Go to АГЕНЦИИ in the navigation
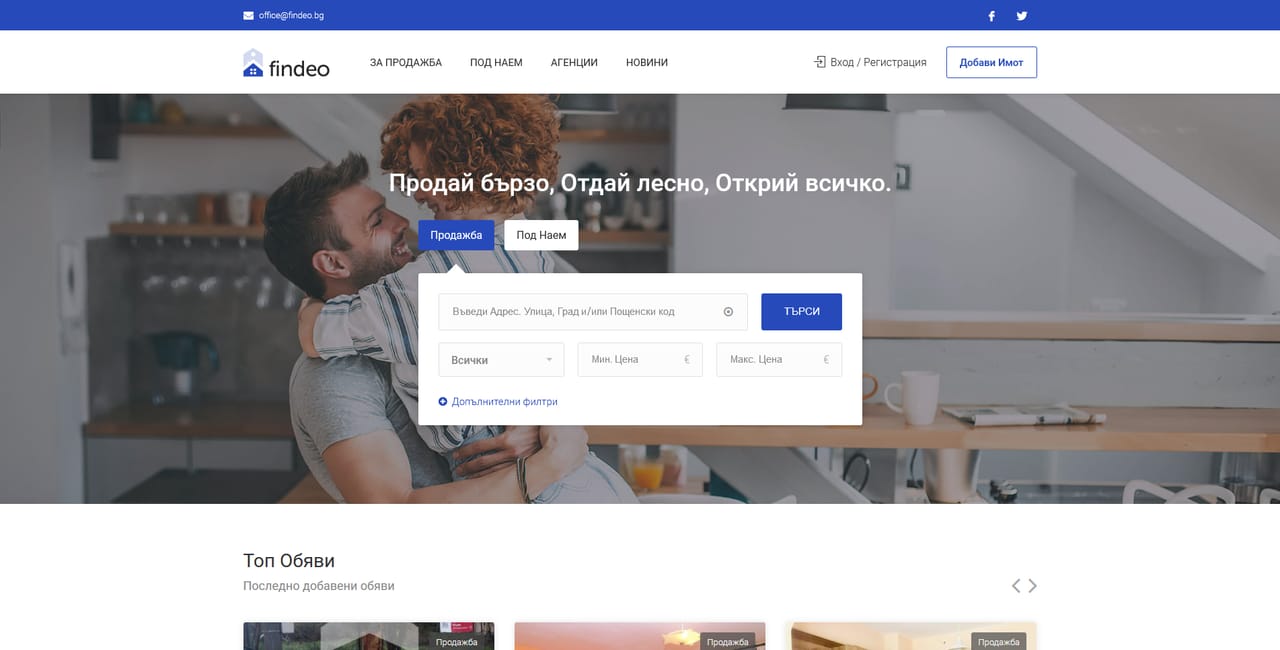 pyautogui.click(x=574, y=62)
